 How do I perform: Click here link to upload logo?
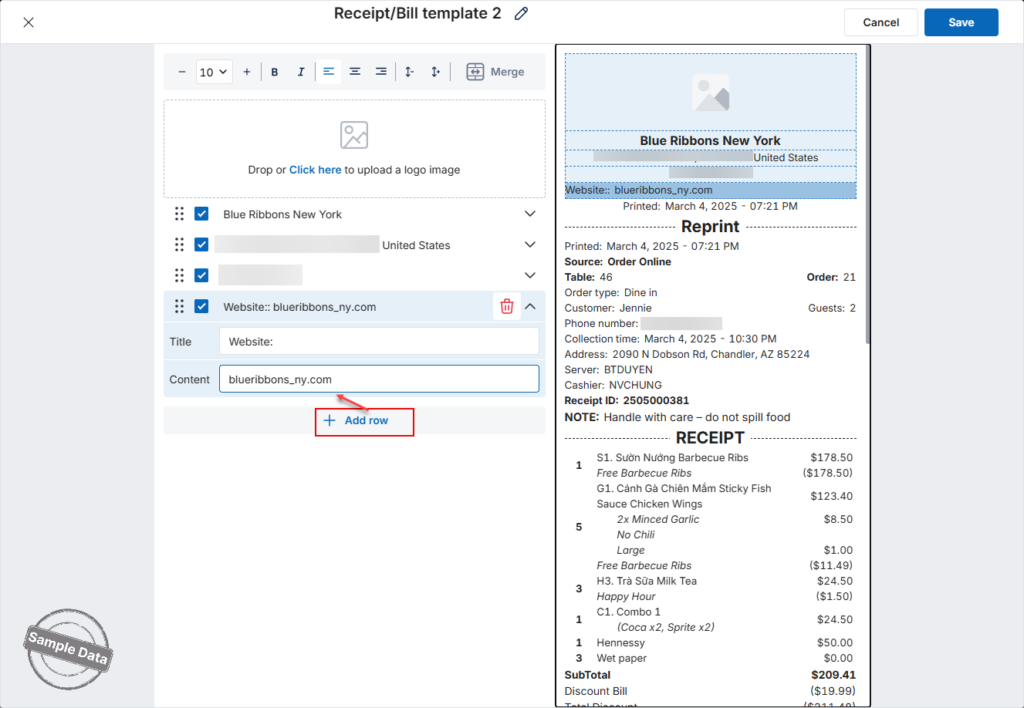(315, 170)
